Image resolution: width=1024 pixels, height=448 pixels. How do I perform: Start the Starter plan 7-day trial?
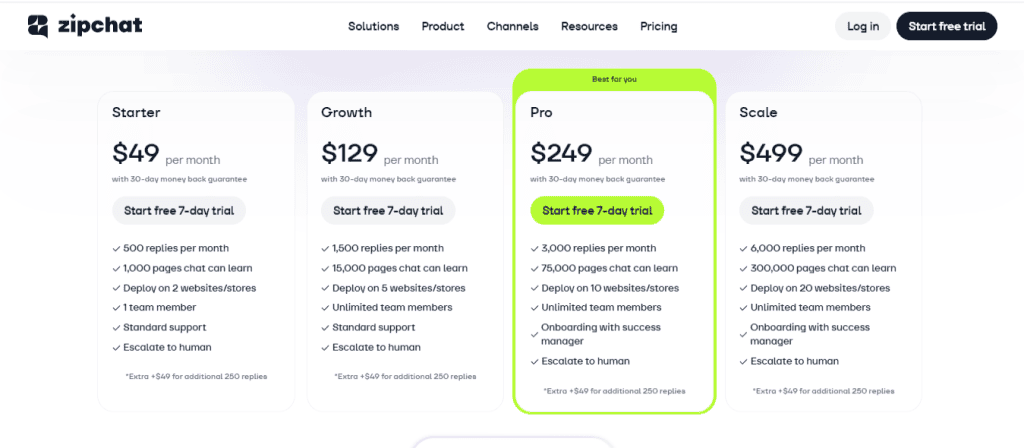pyautogui.click(x=179, y=211)
